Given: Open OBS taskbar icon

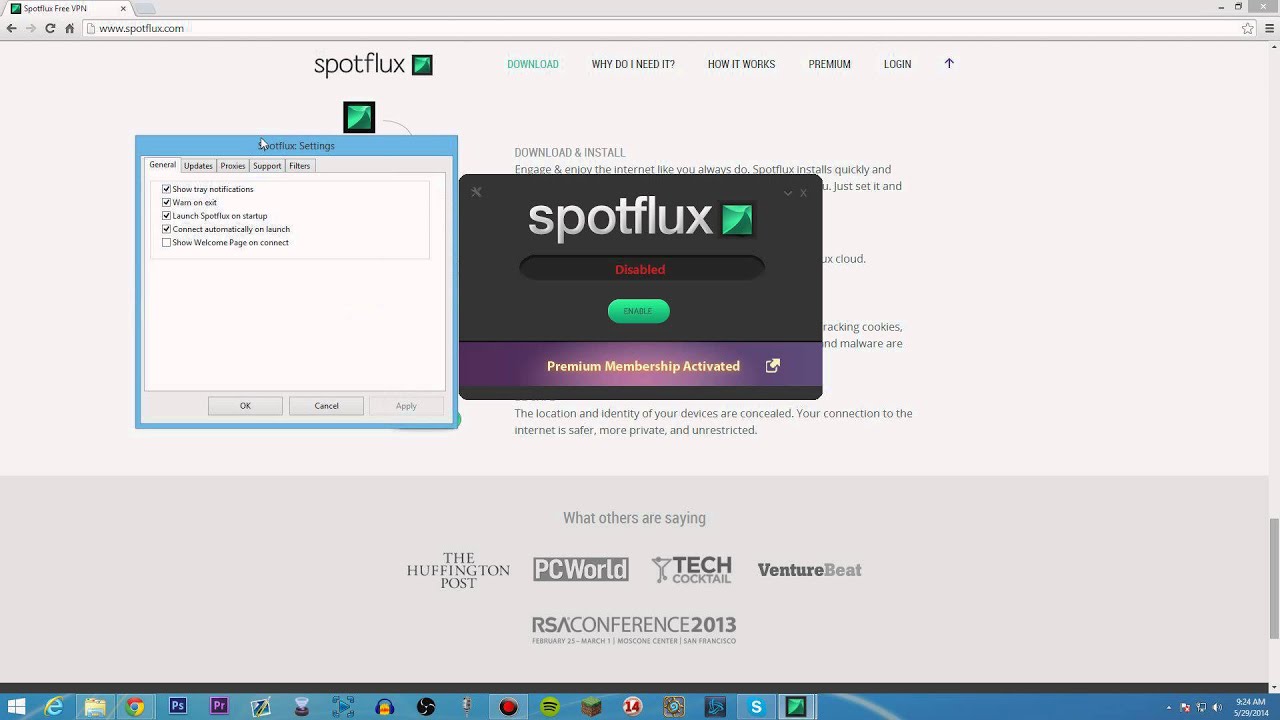Looking at the screenshot, I should 426,707.
